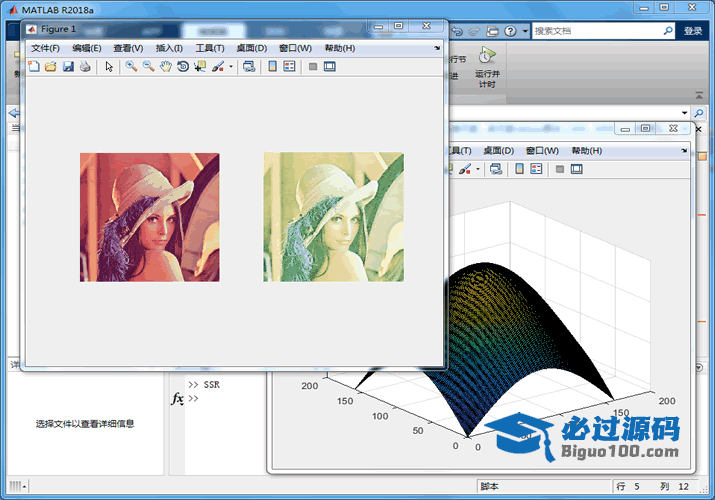715x500 pixels.
Task: Hide Plot Tools in second figure toolbar
Action: 560,169
